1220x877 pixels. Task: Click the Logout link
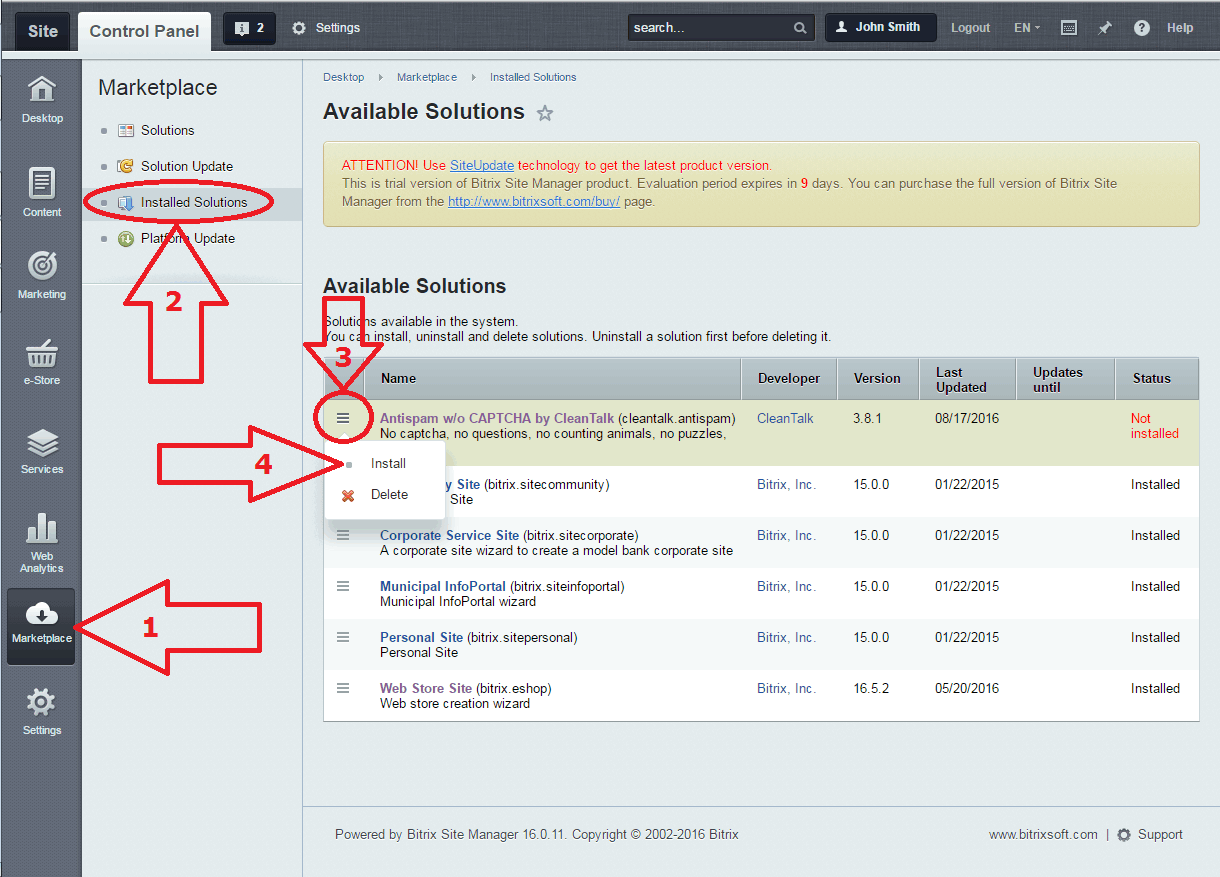point(970,28)
